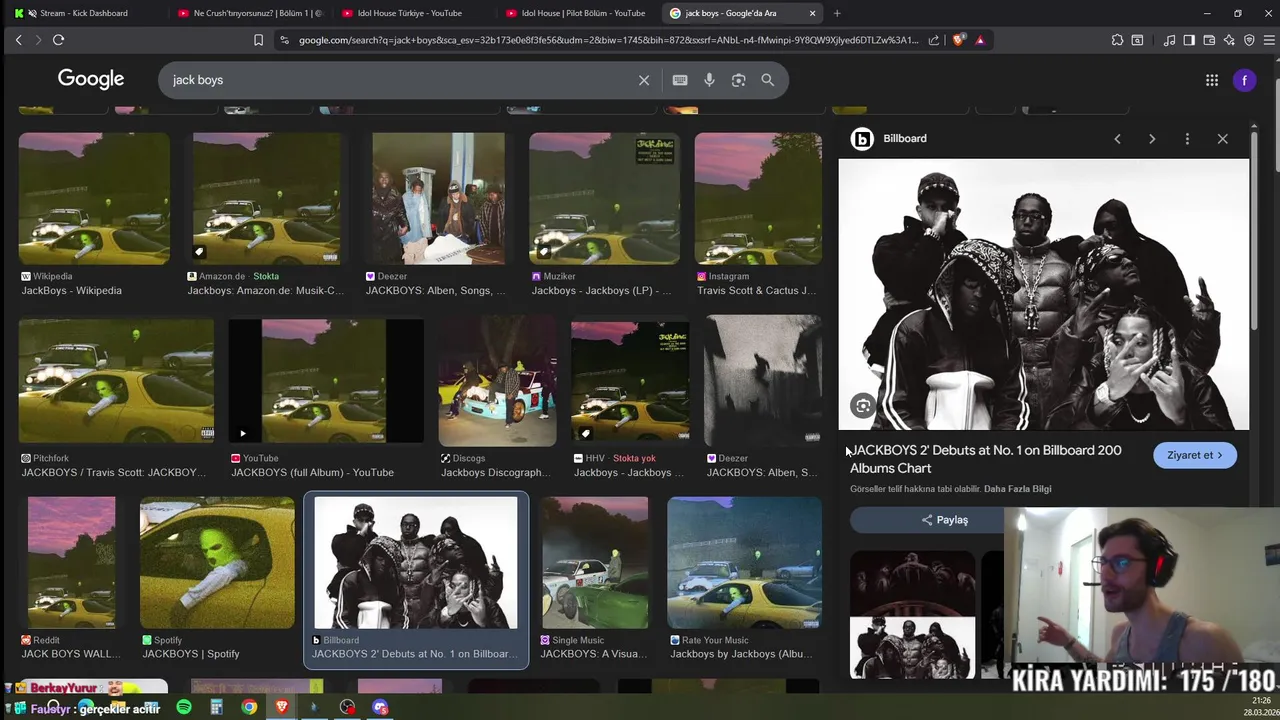
Task: Switch to the Idol House Türkiye tab
Action: tap(410, 13)
